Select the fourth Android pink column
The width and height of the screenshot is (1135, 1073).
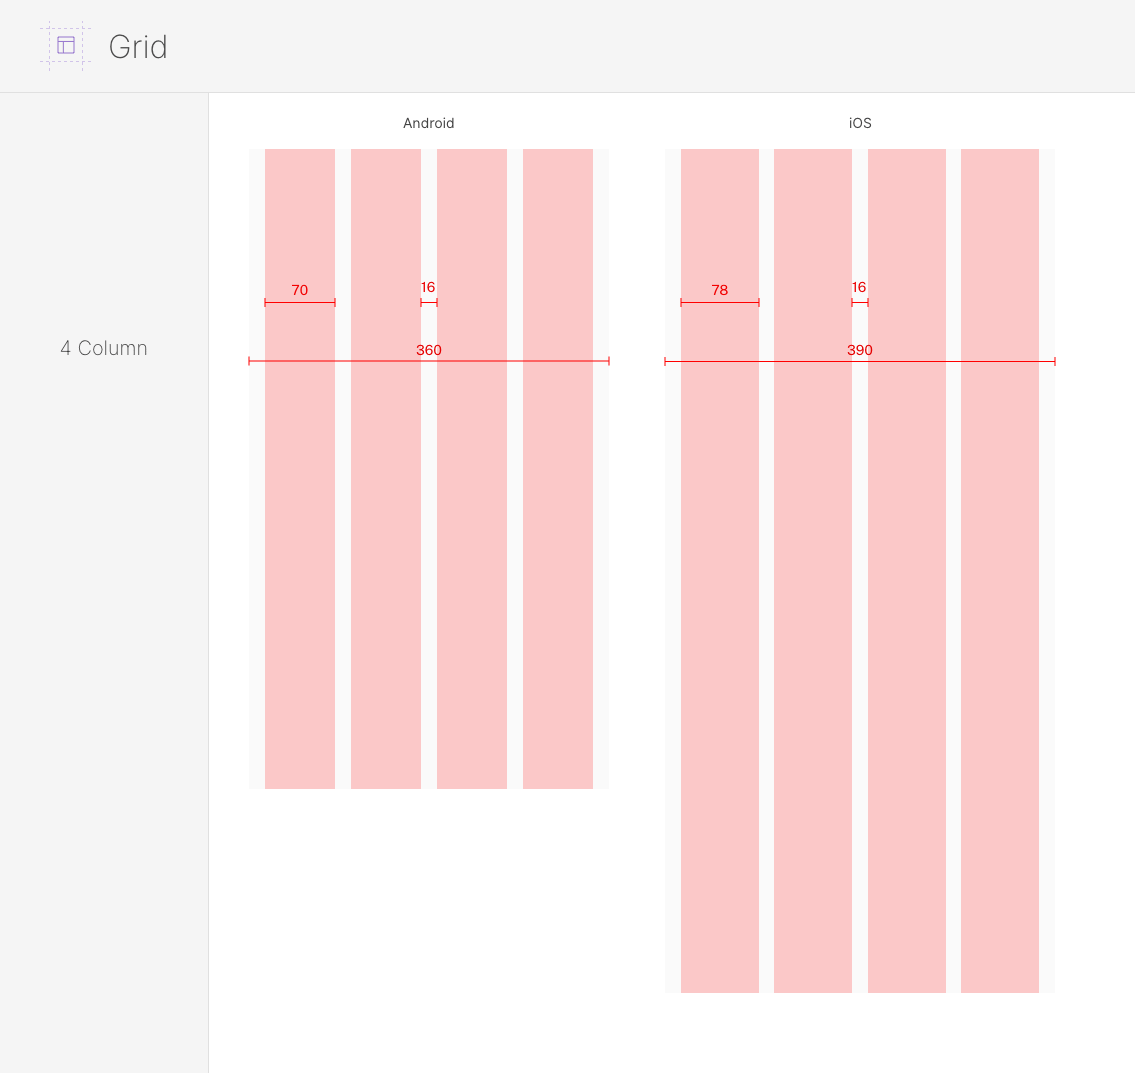pyautogui.click(x=558, y=468)
